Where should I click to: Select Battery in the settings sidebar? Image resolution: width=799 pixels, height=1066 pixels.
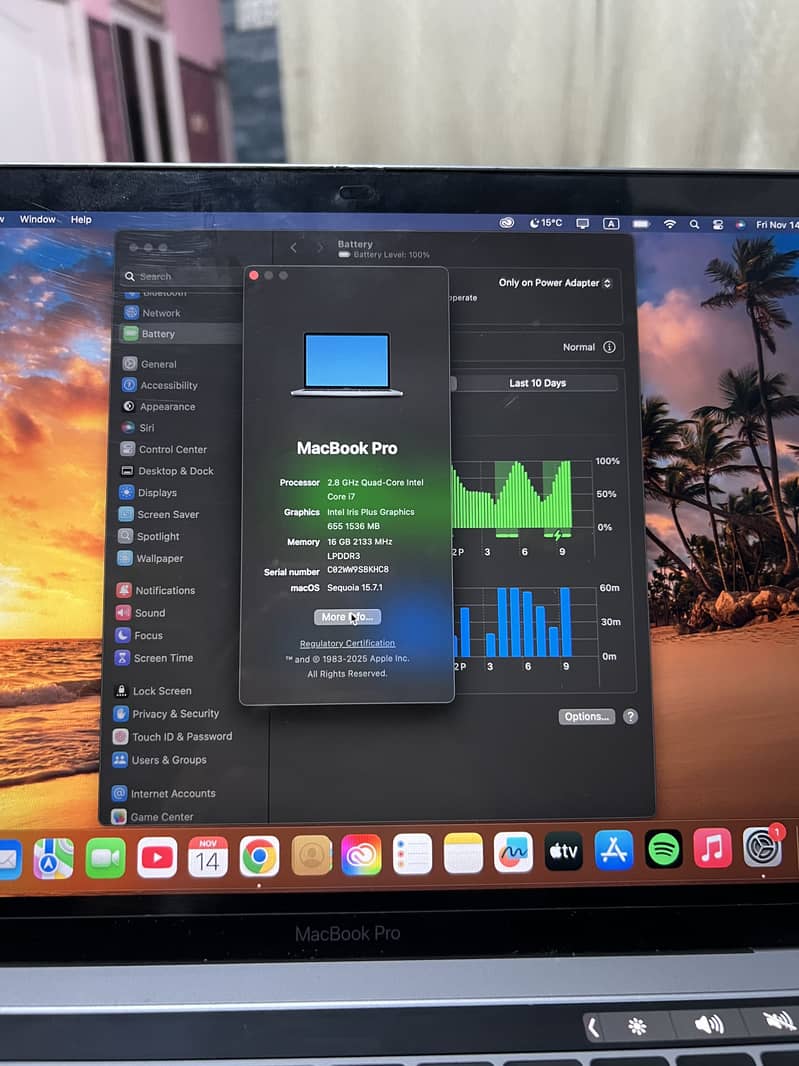pos(181,334)
